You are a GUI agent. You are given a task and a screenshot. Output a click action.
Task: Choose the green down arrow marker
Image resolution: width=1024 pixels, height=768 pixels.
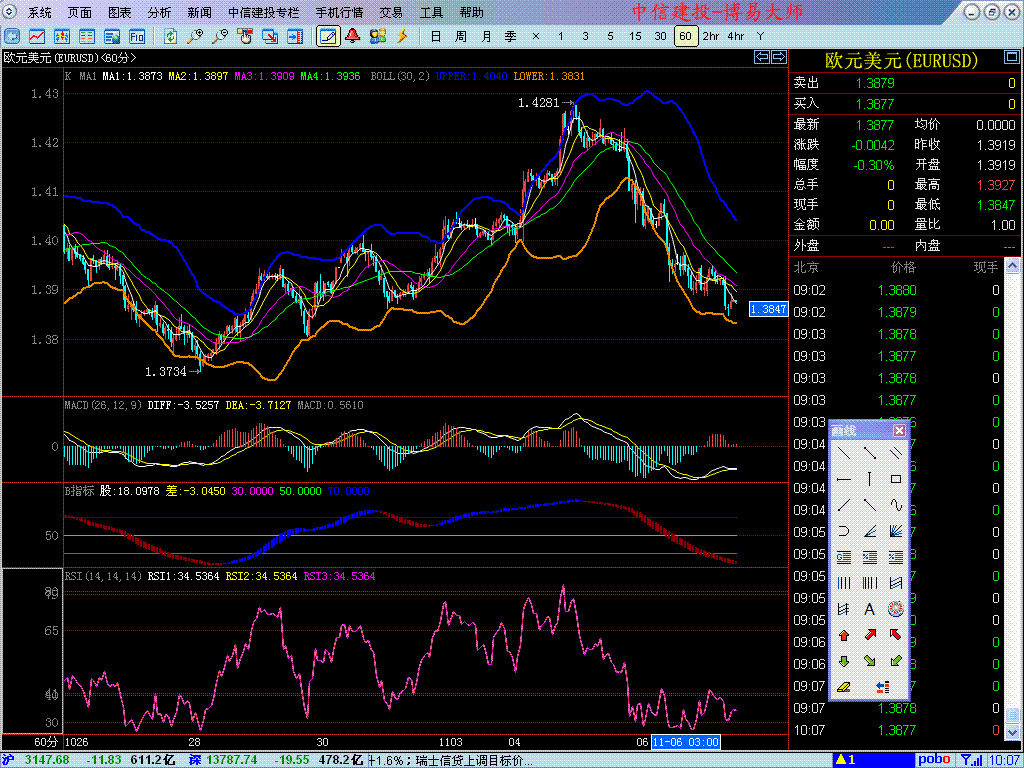click(843, 660)
